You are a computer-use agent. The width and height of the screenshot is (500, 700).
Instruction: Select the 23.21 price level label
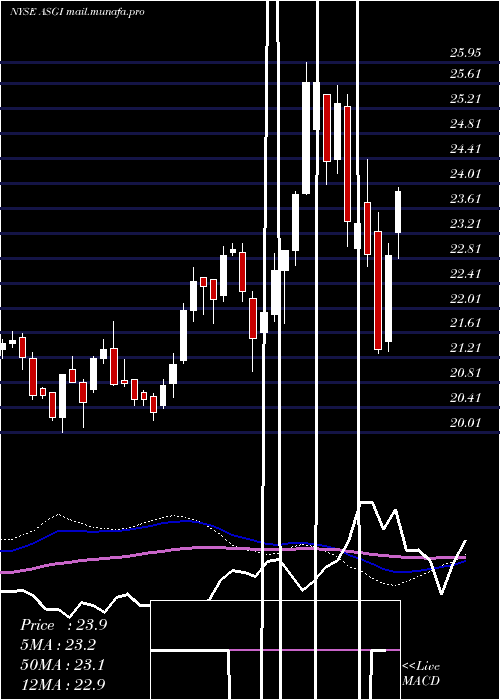(466, 224)
